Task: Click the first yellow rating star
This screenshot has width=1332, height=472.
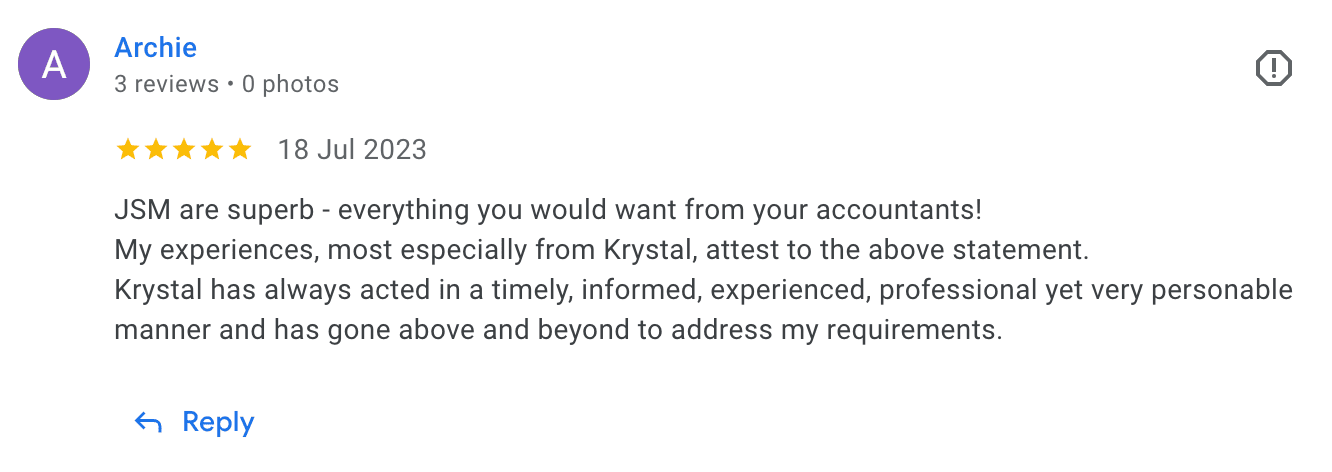Action: [x=127, y=150]
